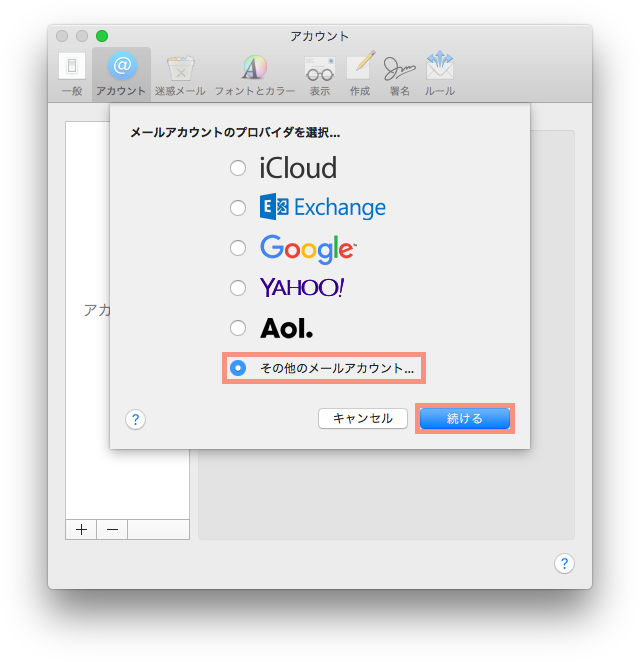This screenshot has height=662, width=640.
Task: Select the Exchange radio button
Action: tap(238, 208)
